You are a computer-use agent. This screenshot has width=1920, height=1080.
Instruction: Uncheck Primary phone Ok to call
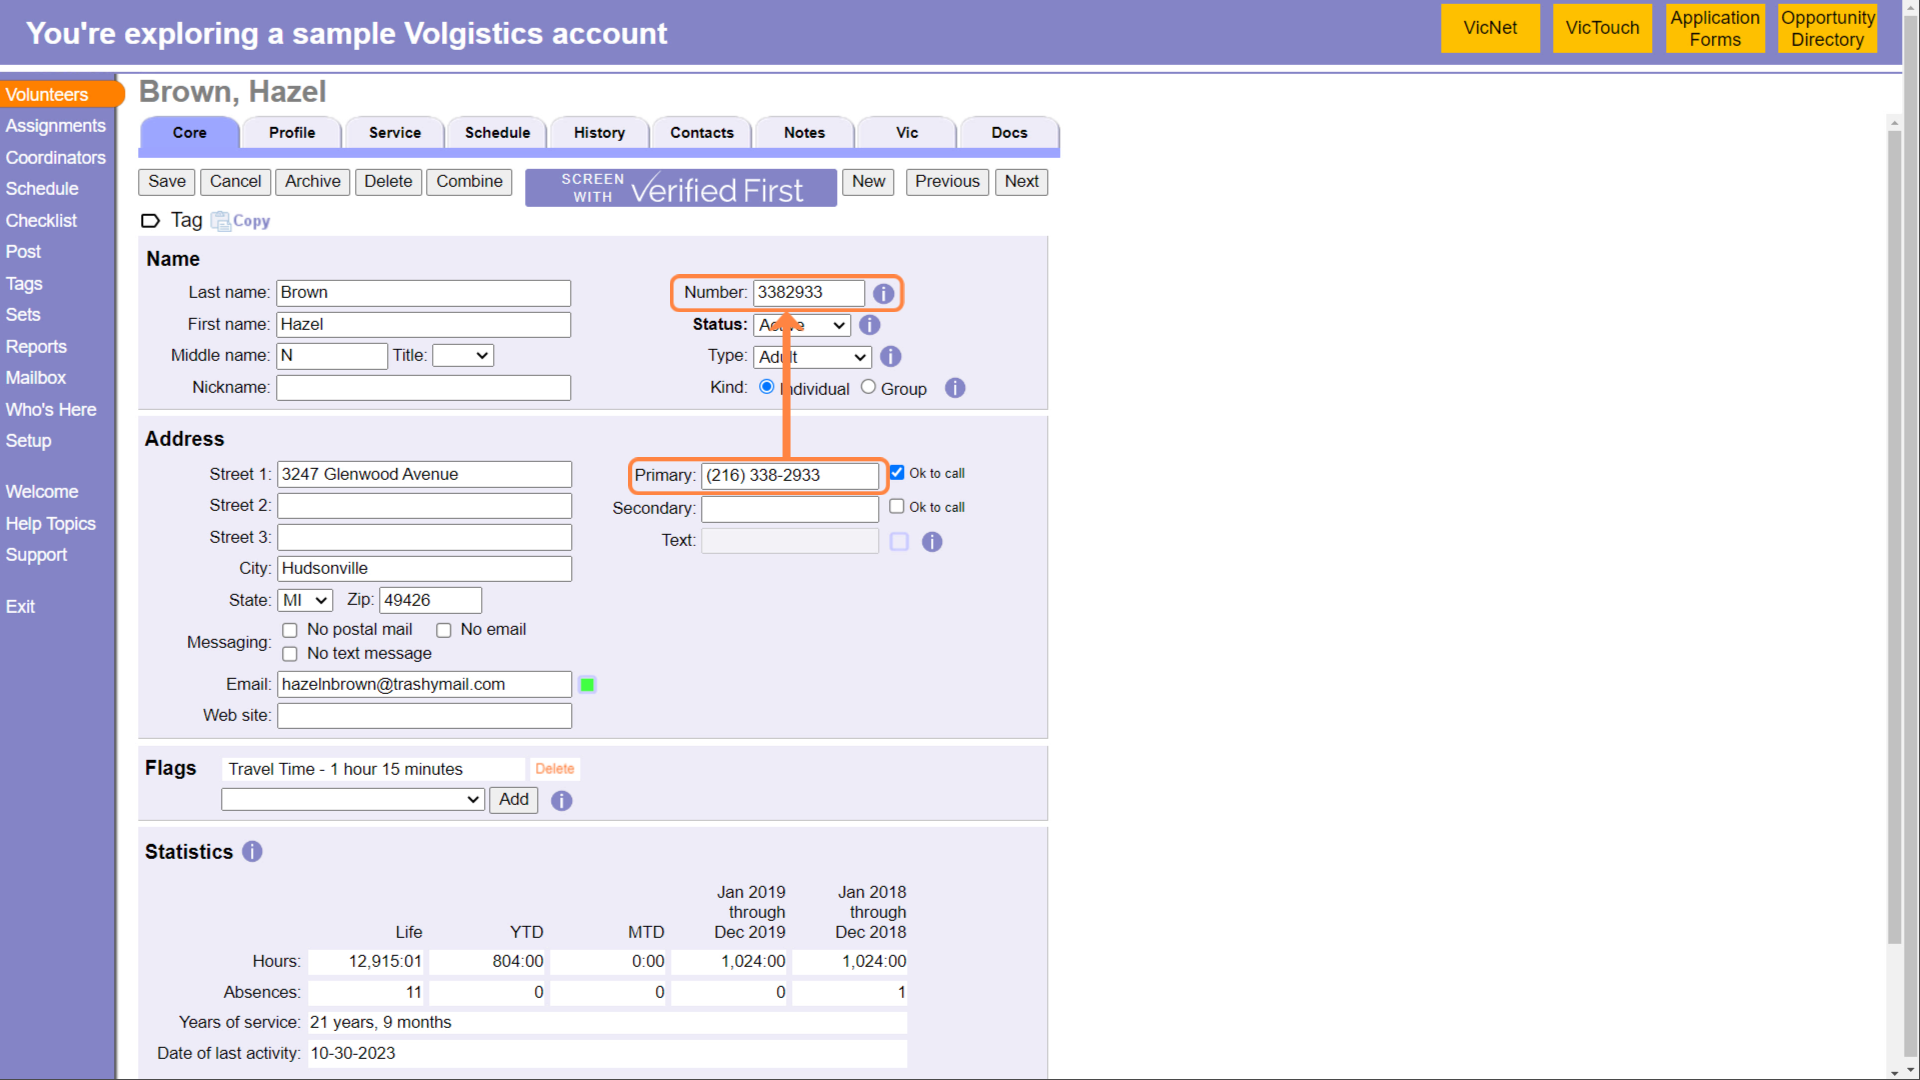click(x=897, y=473)
